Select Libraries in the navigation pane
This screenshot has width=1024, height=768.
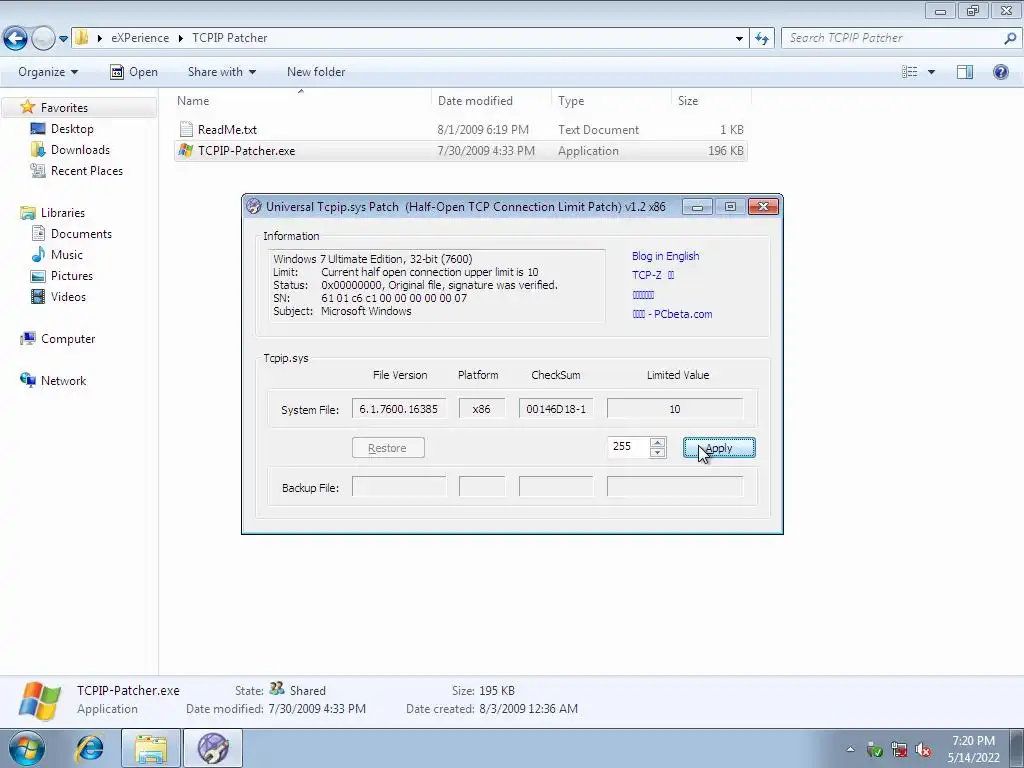[x=63, y=213]
